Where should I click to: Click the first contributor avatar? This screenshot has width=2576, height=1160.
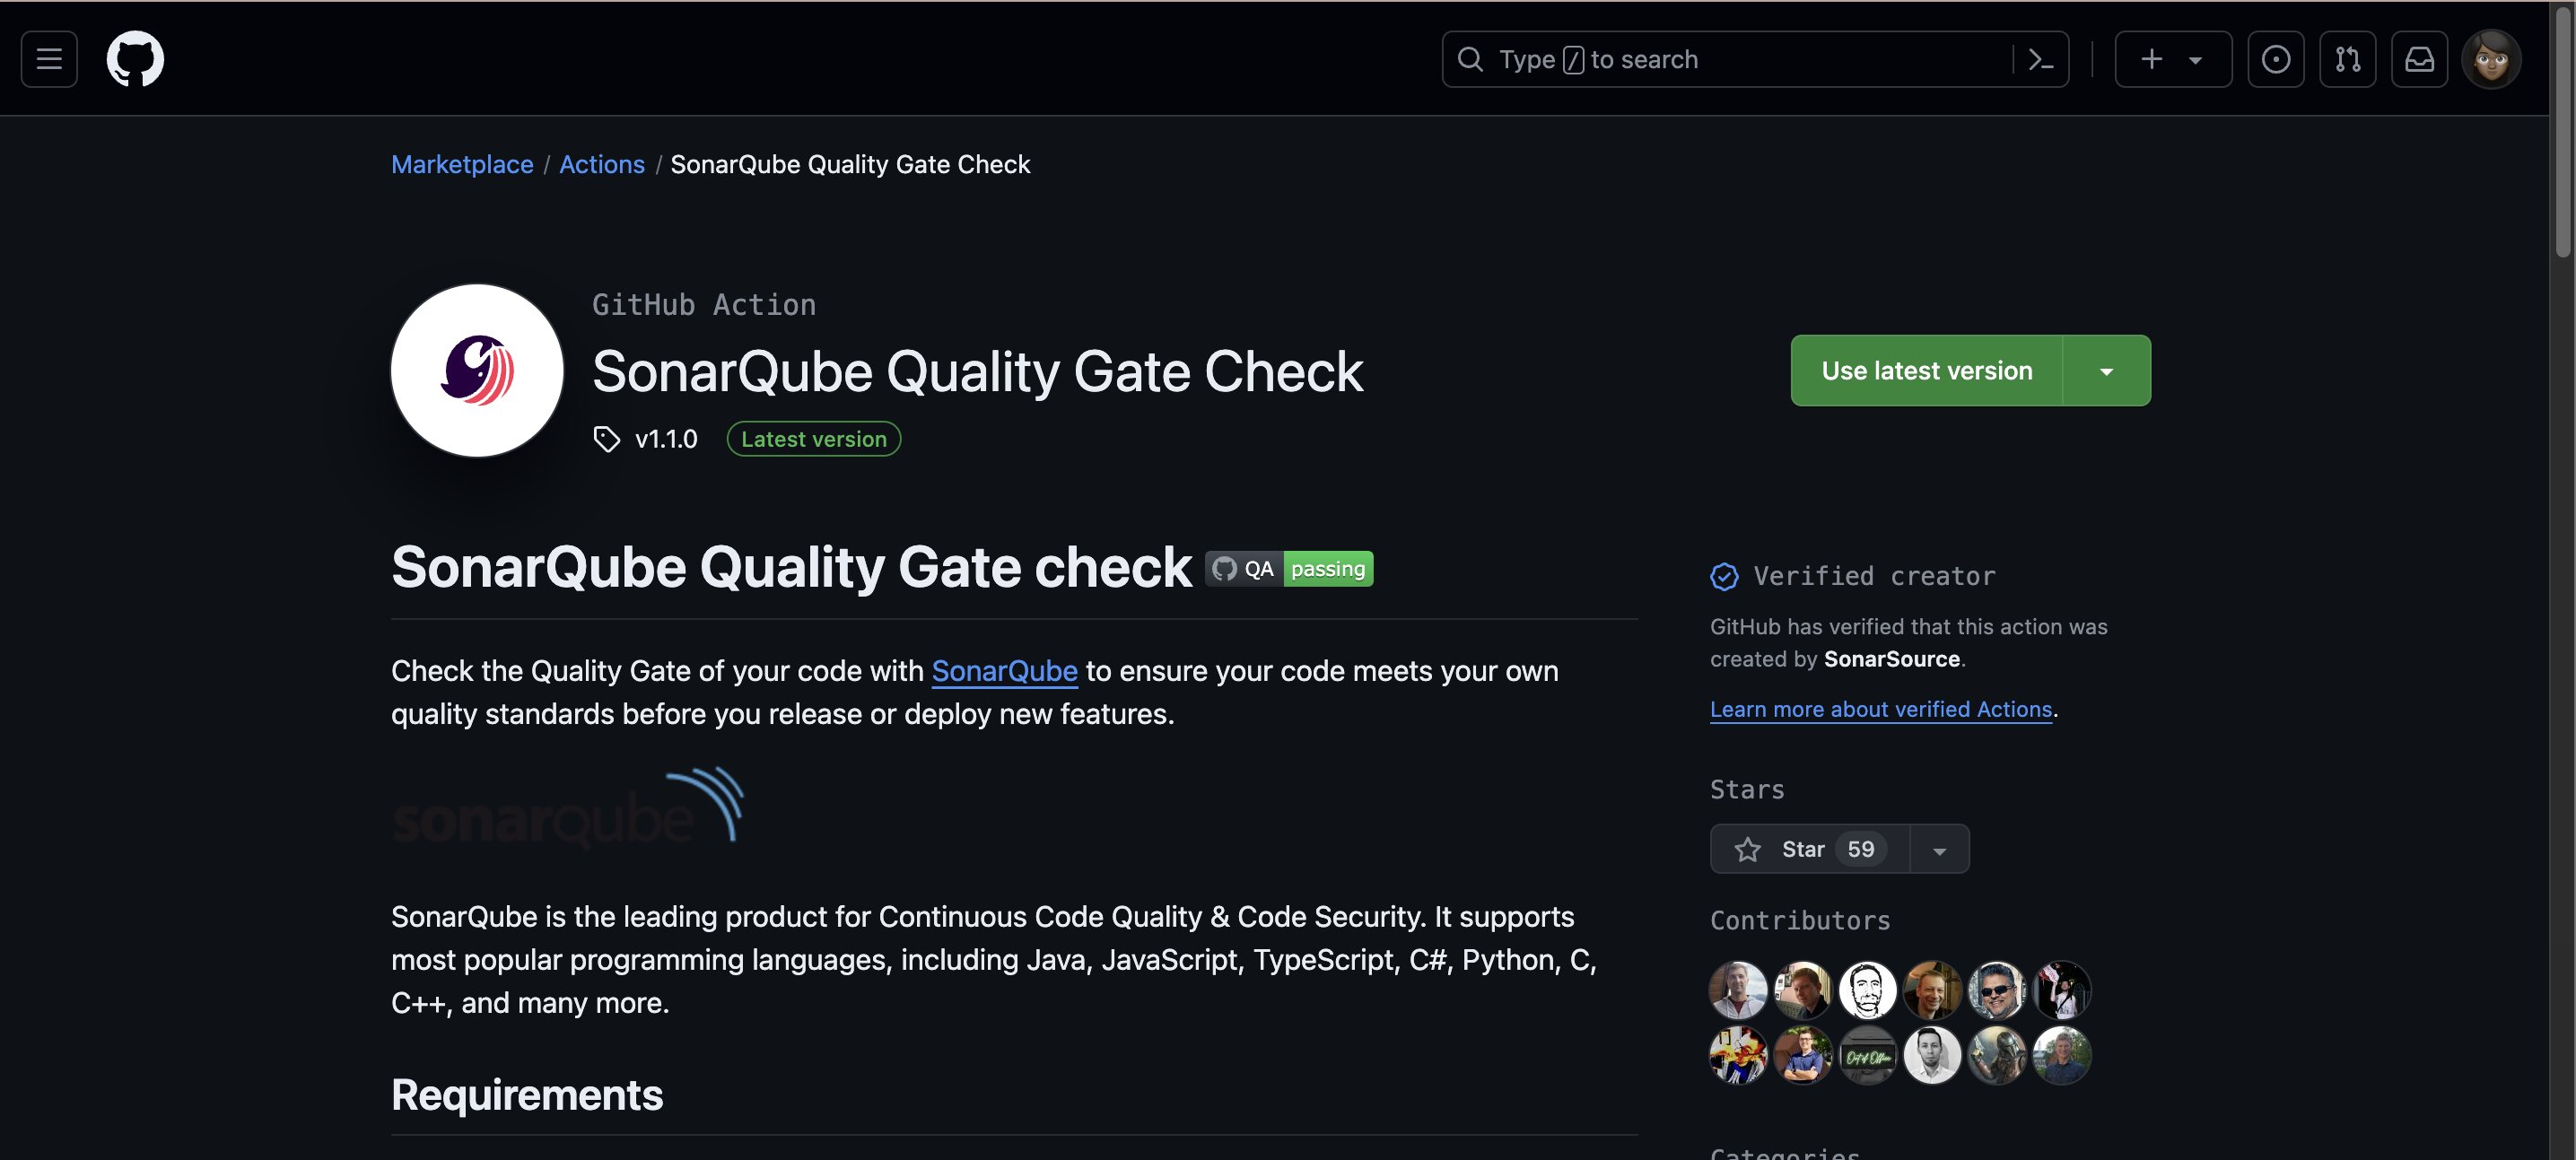coord(1738,989)
